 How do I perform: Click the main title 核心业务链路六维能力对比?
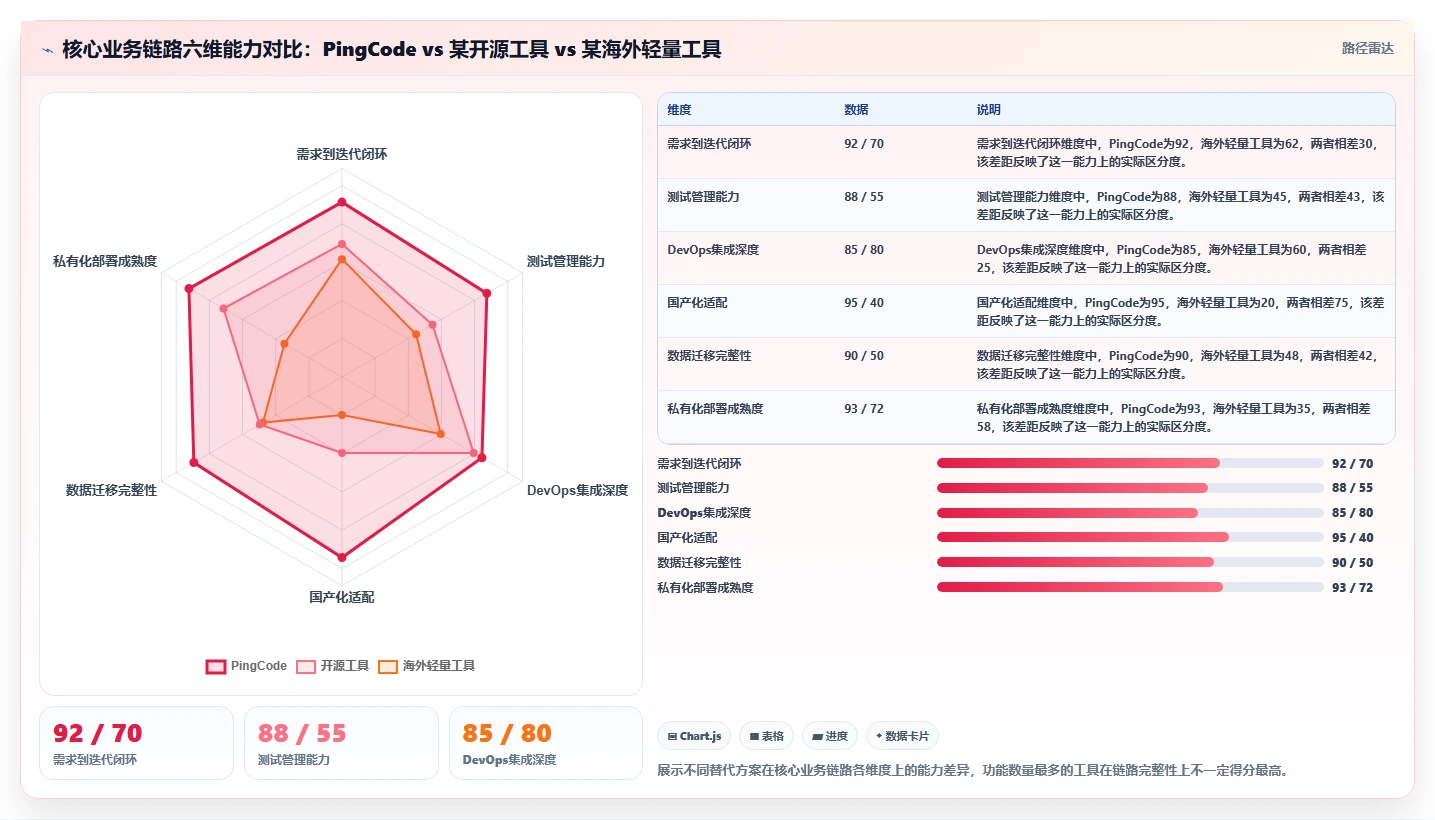[x=391, y=49]
